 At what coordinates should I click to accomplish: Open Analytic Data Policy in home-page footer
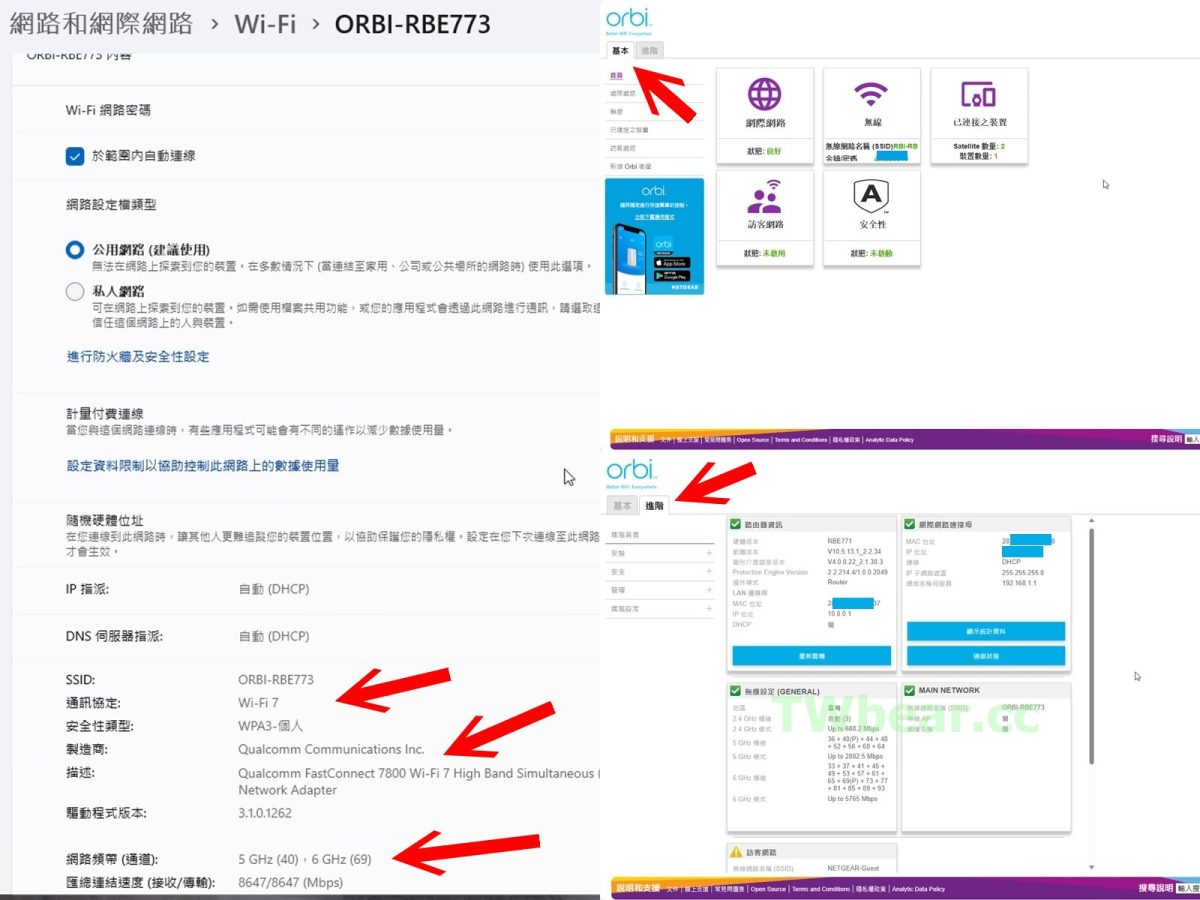(x=889, y=440)
